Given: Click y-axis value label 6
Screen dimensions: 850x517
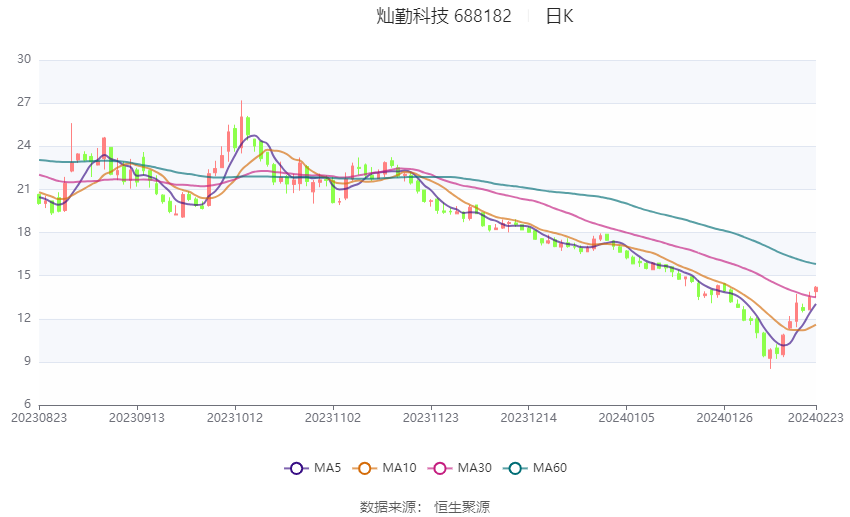Looking at the screenshot, I should pyautogui.click(x=27, y=404).
